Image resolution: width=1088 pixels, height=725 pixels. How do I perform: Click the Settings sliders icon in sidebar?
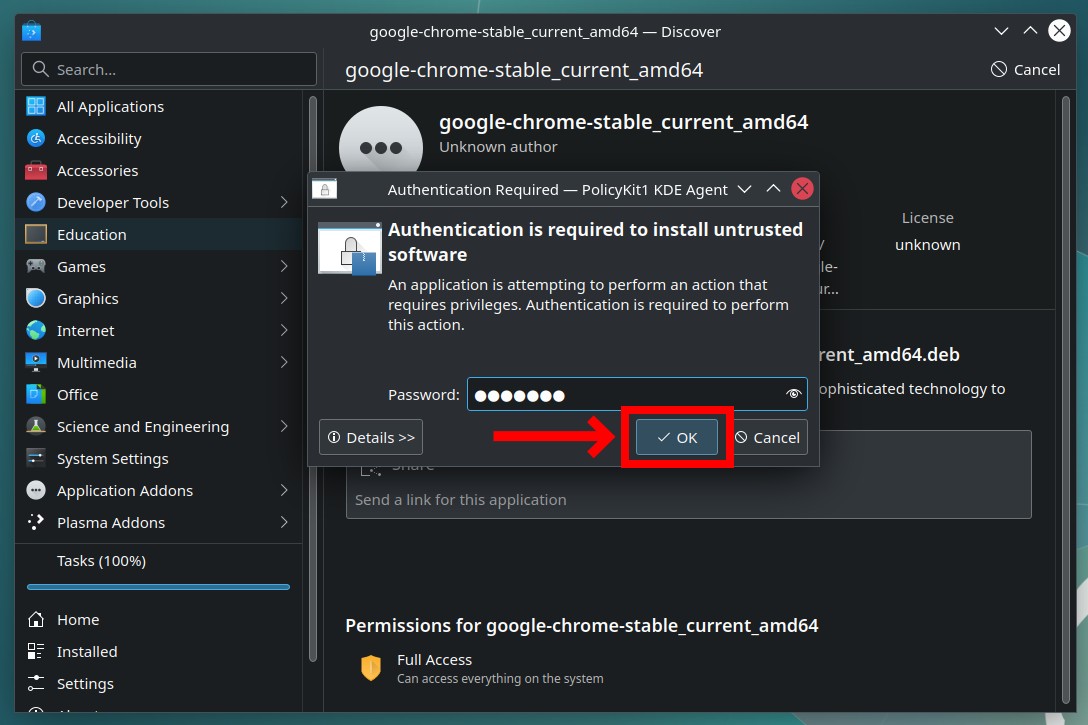tap(35, 683)
